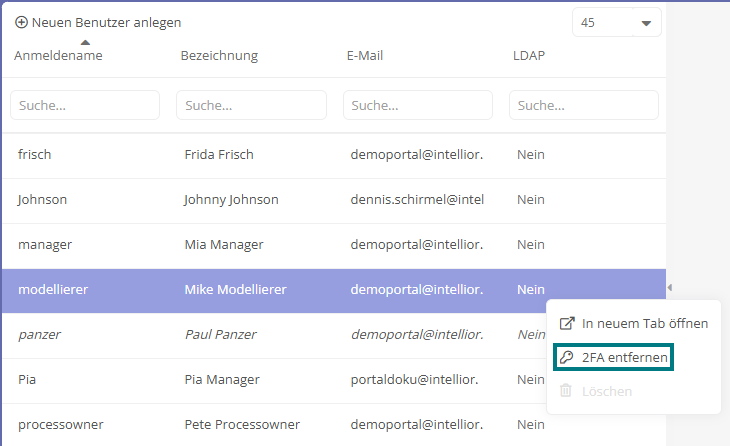Click the sort arrow above Anmeldename
Image resolution: width=730 pixels, height=446 pixels.
click(x=85, y=42)
